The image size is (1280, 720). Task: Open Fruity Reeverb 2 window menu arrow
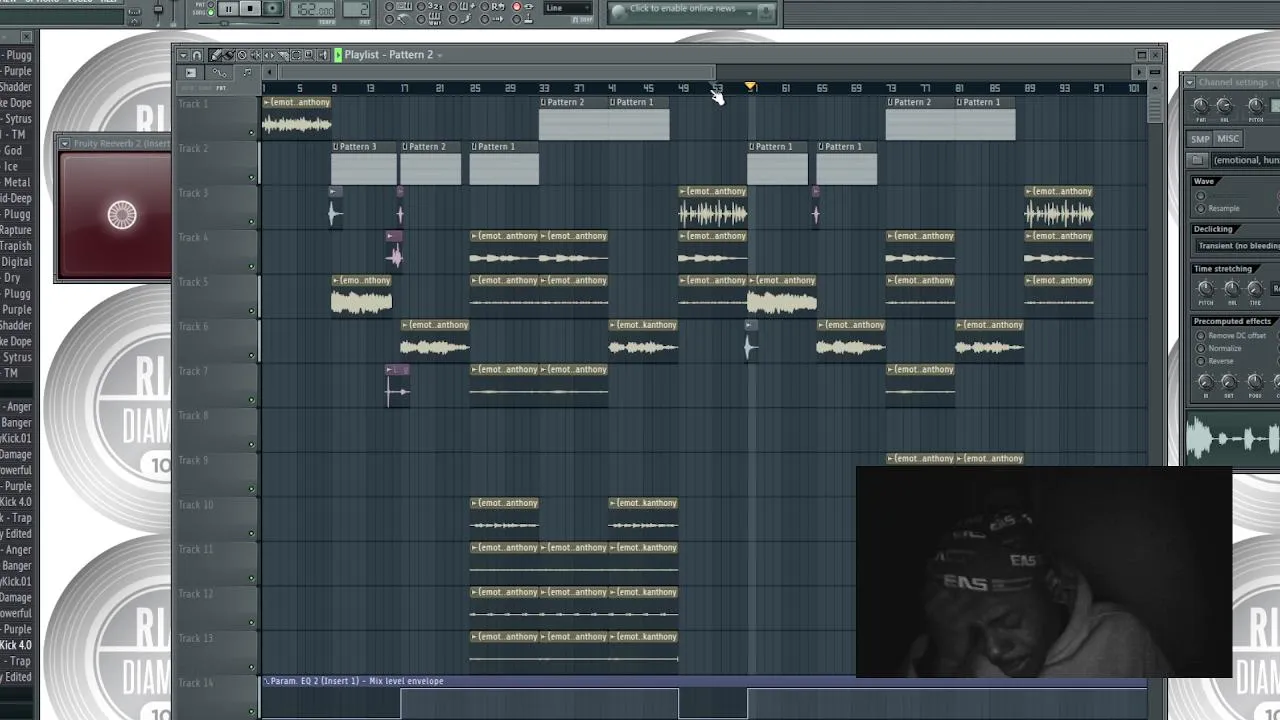tap(64, 143)
